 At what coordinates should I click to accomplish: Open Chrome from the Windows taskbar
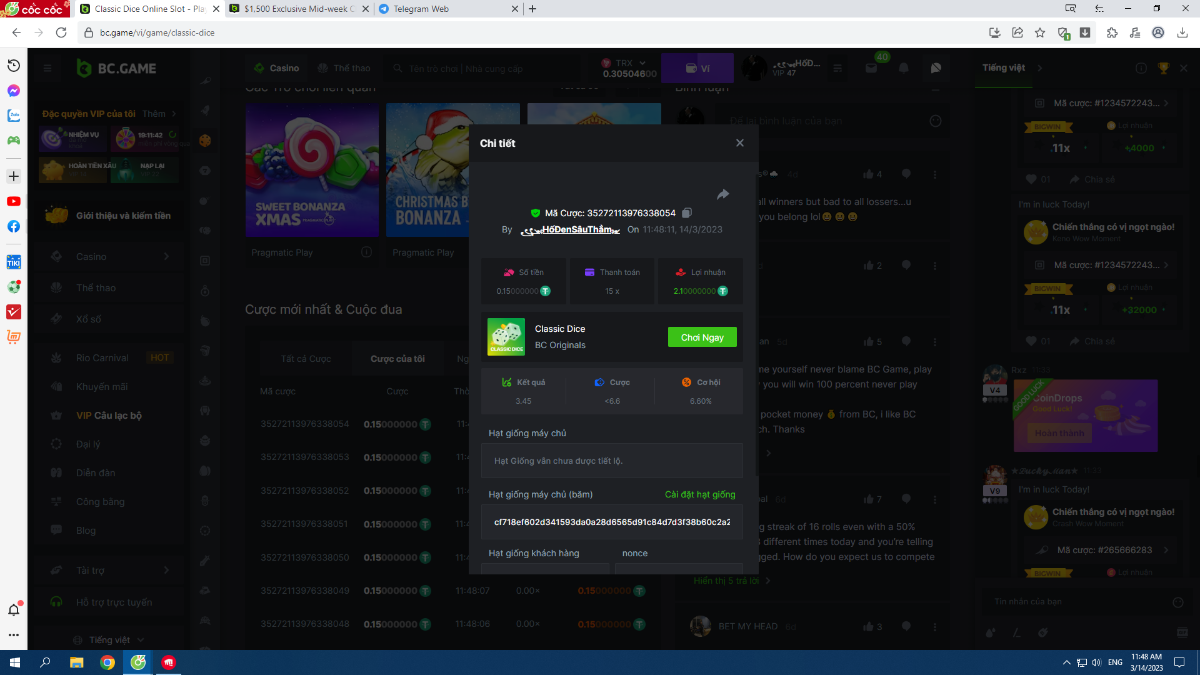(x=107, y=662)
